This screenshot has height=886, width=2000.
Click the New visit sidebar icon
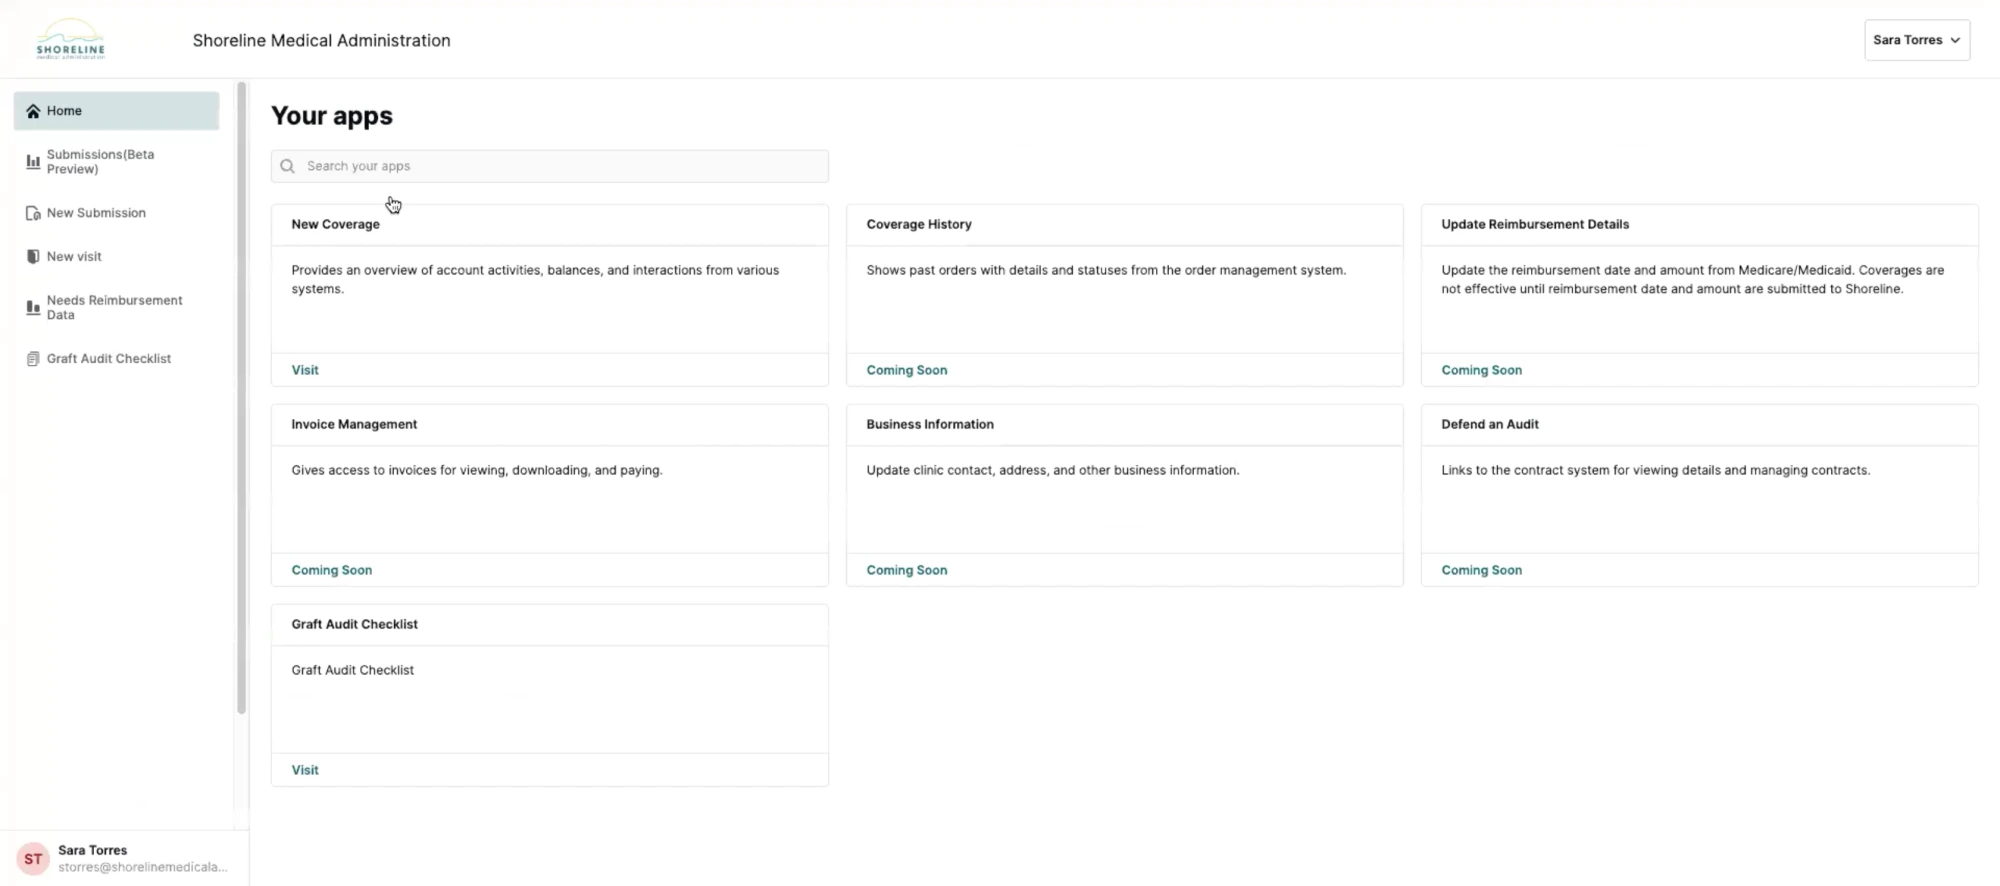[x=33, y=257]
